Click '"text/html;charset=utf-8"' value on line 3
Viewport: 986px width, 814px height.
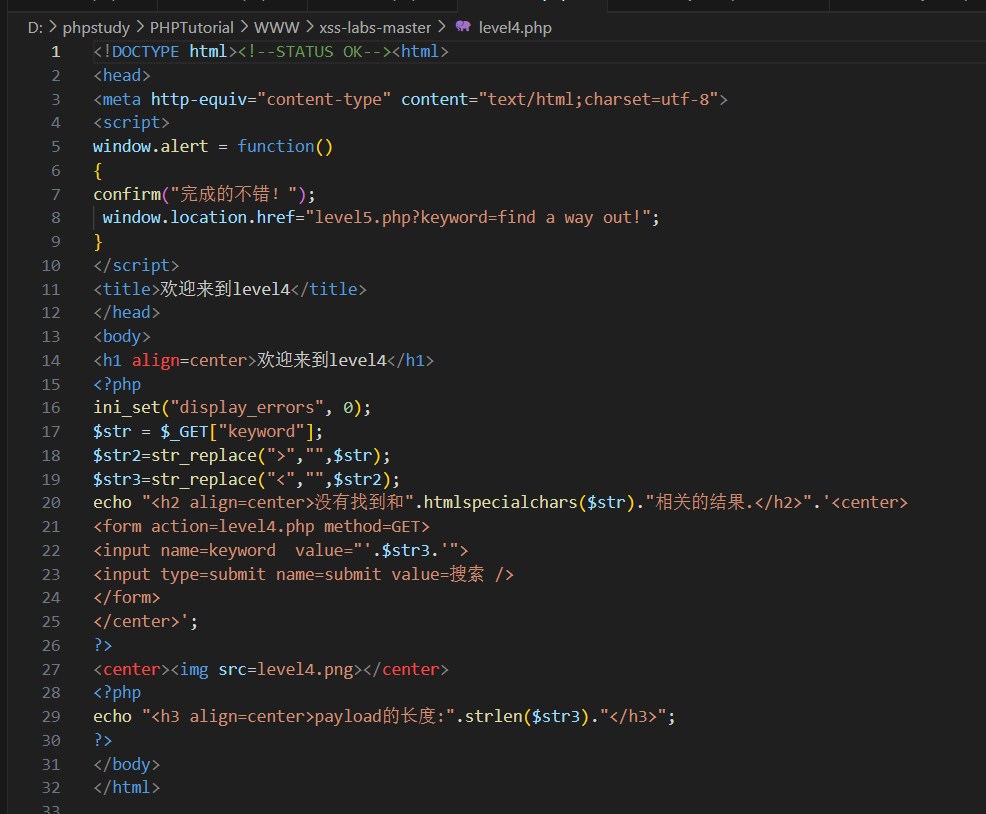coord(599,99)
